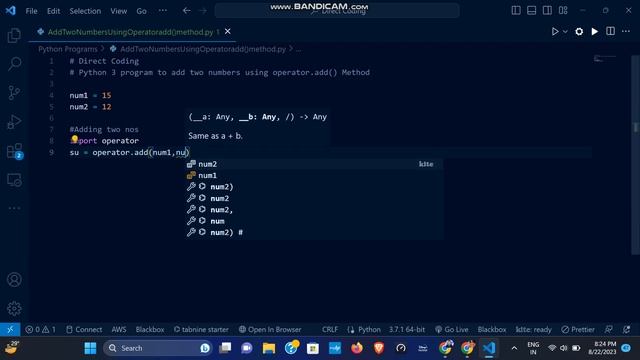Image resolution: width=640 pixels, height=360 pixels.
Task: Expand the run options dropdown arrow
Action: click(565, 31)
